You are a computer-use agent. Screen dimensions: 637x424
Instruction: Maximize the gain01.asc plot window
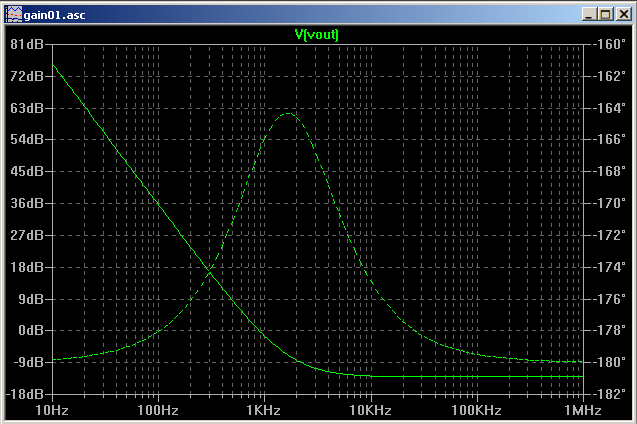[605, 15]
